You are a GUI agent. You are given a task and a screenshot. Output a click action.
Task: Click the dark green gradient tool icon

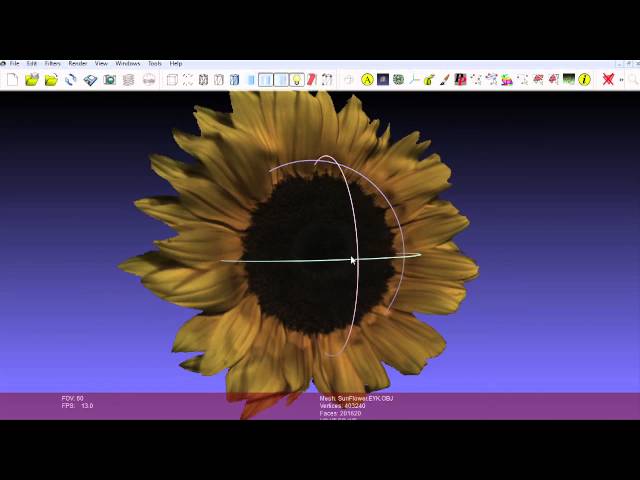tap(569, 79)
